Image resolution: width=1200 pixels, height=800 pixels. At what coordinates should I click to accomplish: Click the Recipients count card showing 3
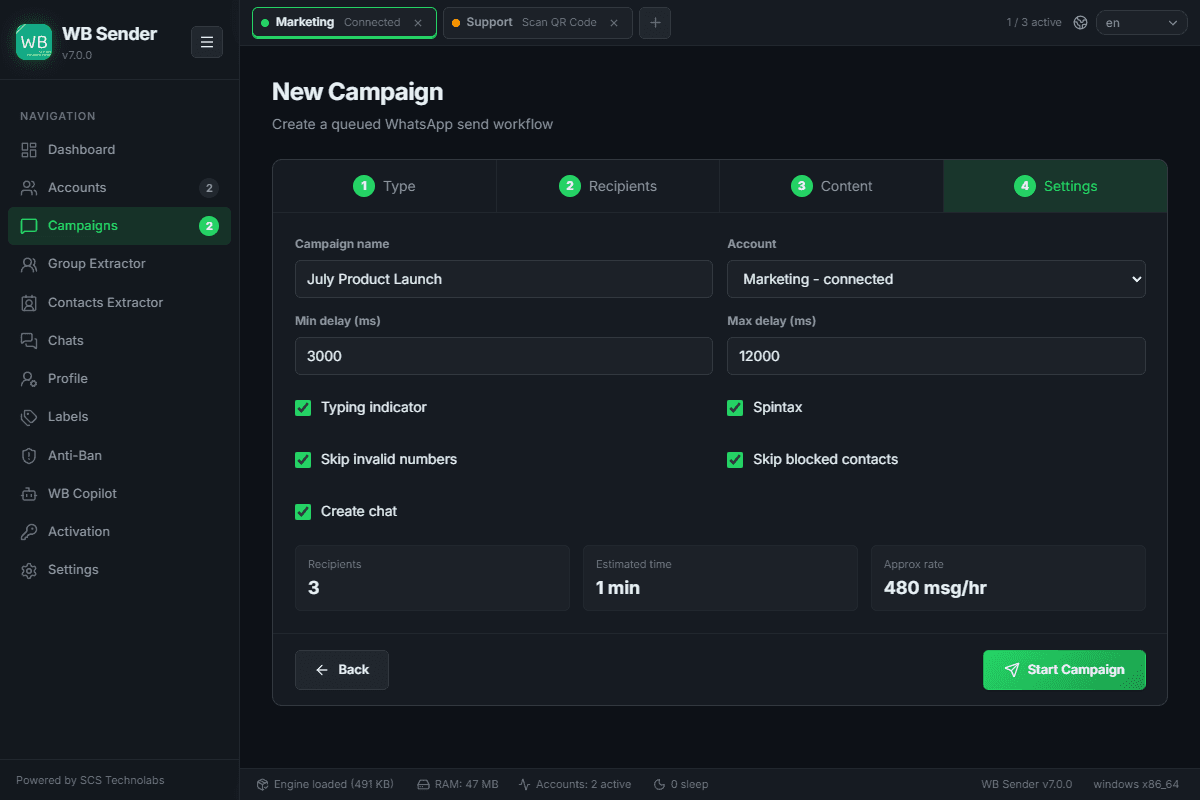[432, 578]
